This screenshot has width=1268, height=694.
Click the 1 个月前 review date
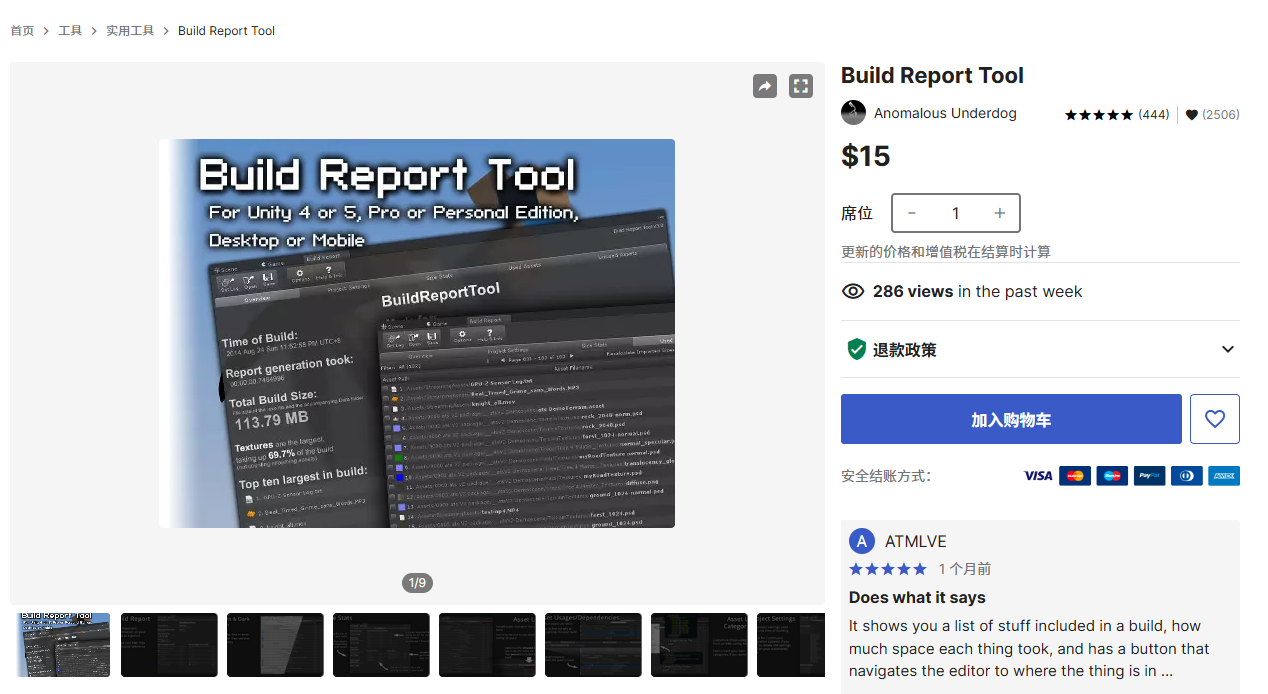pyautogui.click(x=964, y=569)
